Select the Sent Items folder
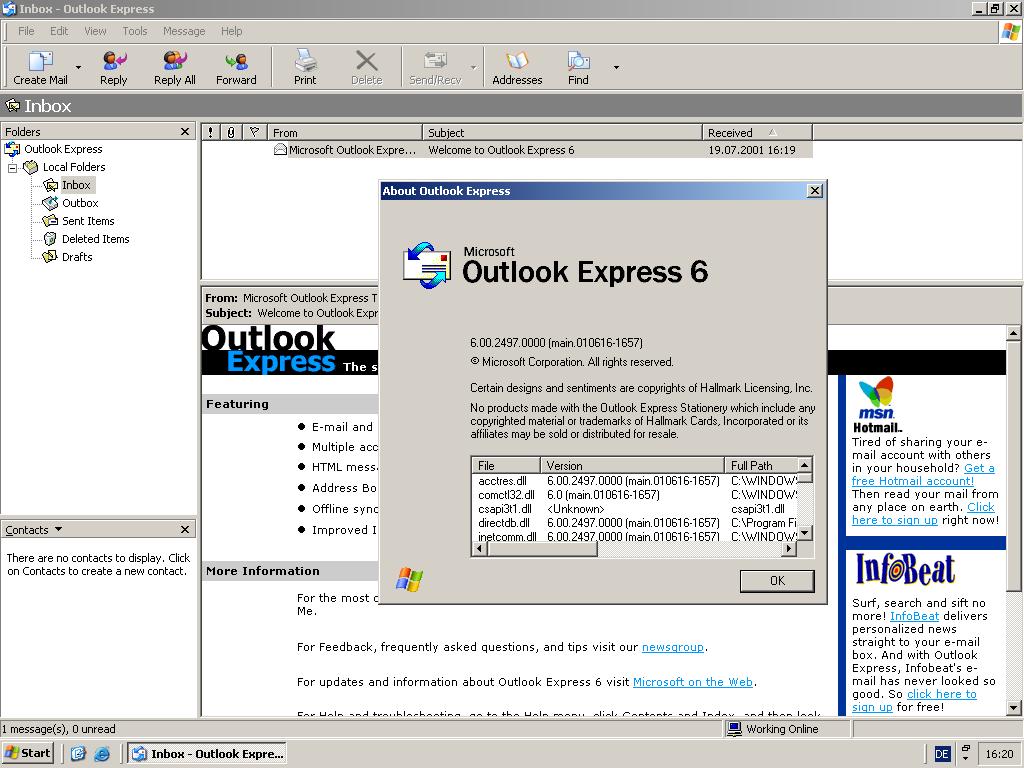 (x=88, y=221)
